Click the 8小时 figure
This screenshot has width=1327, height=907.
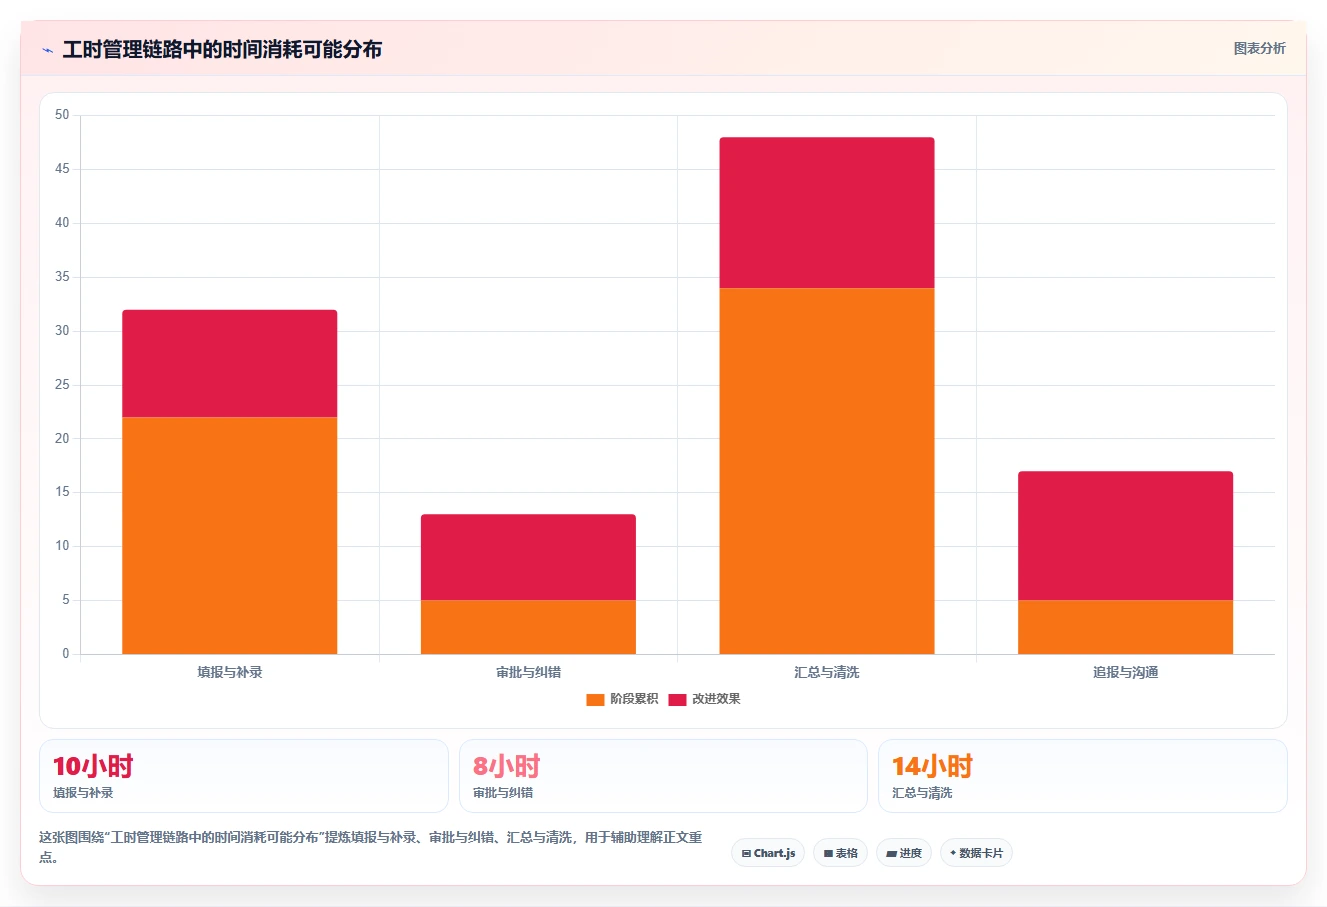[506, 766]
